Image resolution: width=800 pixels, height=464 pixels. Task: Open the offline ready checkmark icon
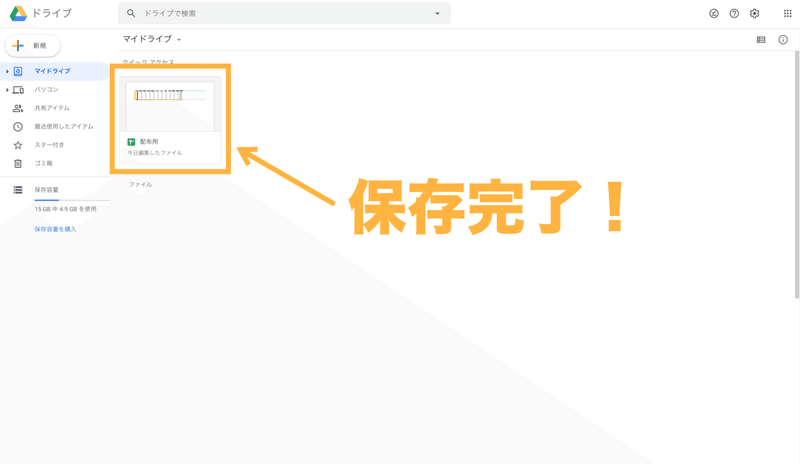click(714, 14)
